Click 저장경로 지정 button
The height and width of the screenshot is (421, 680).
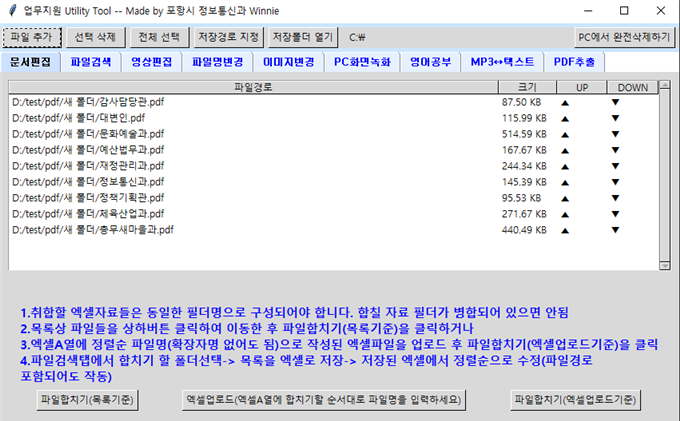pos(229,37)
